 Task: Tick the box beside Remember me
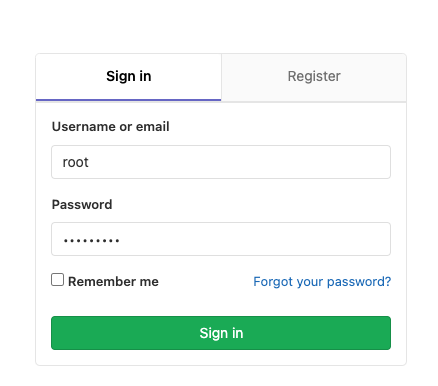[57, 280]
